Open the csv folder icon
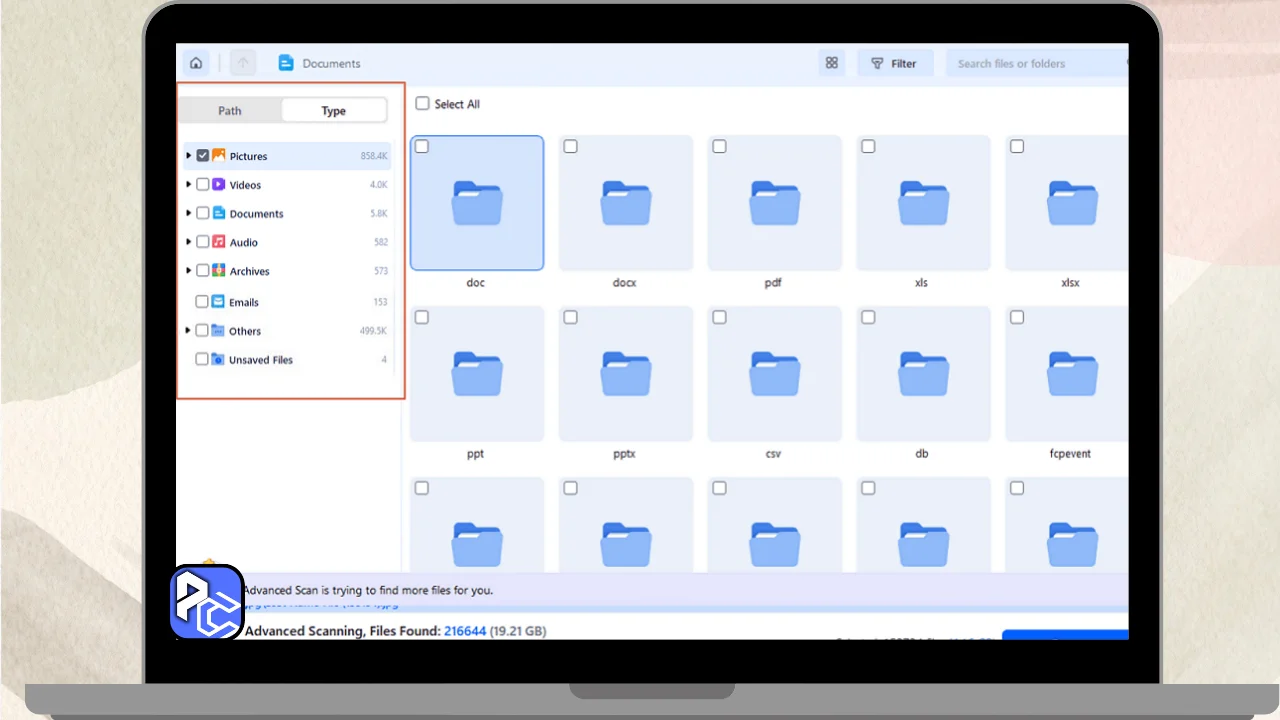 point(773,374)
